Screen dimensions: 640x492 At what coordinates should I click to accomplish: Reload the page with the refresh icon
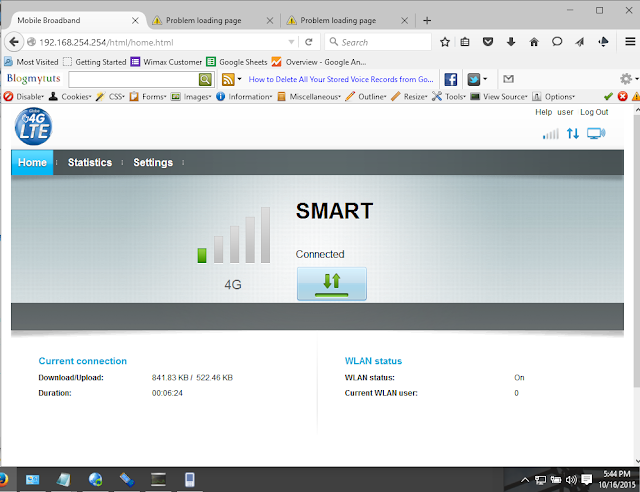pos(309,42)
